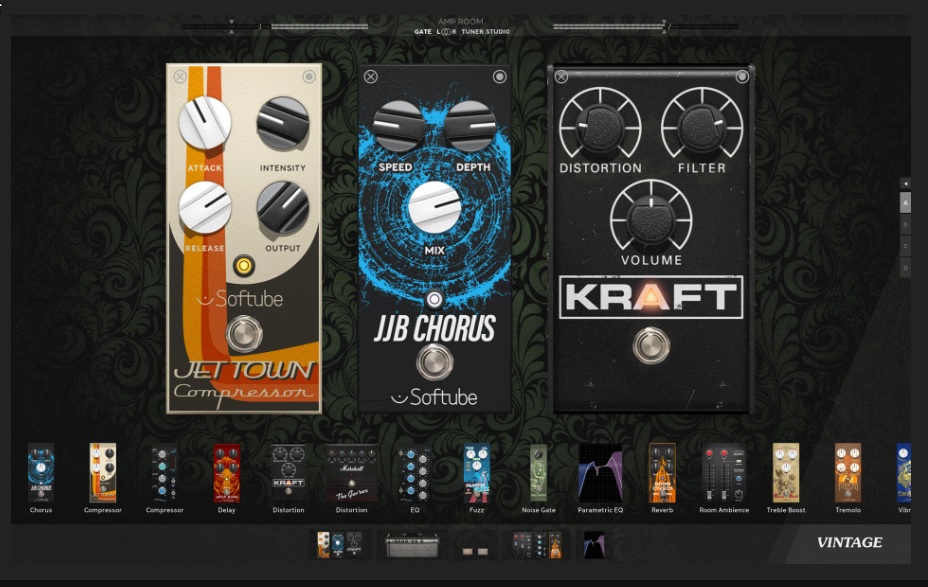Click the Compressor RELEASE knob

coord(205,207)
